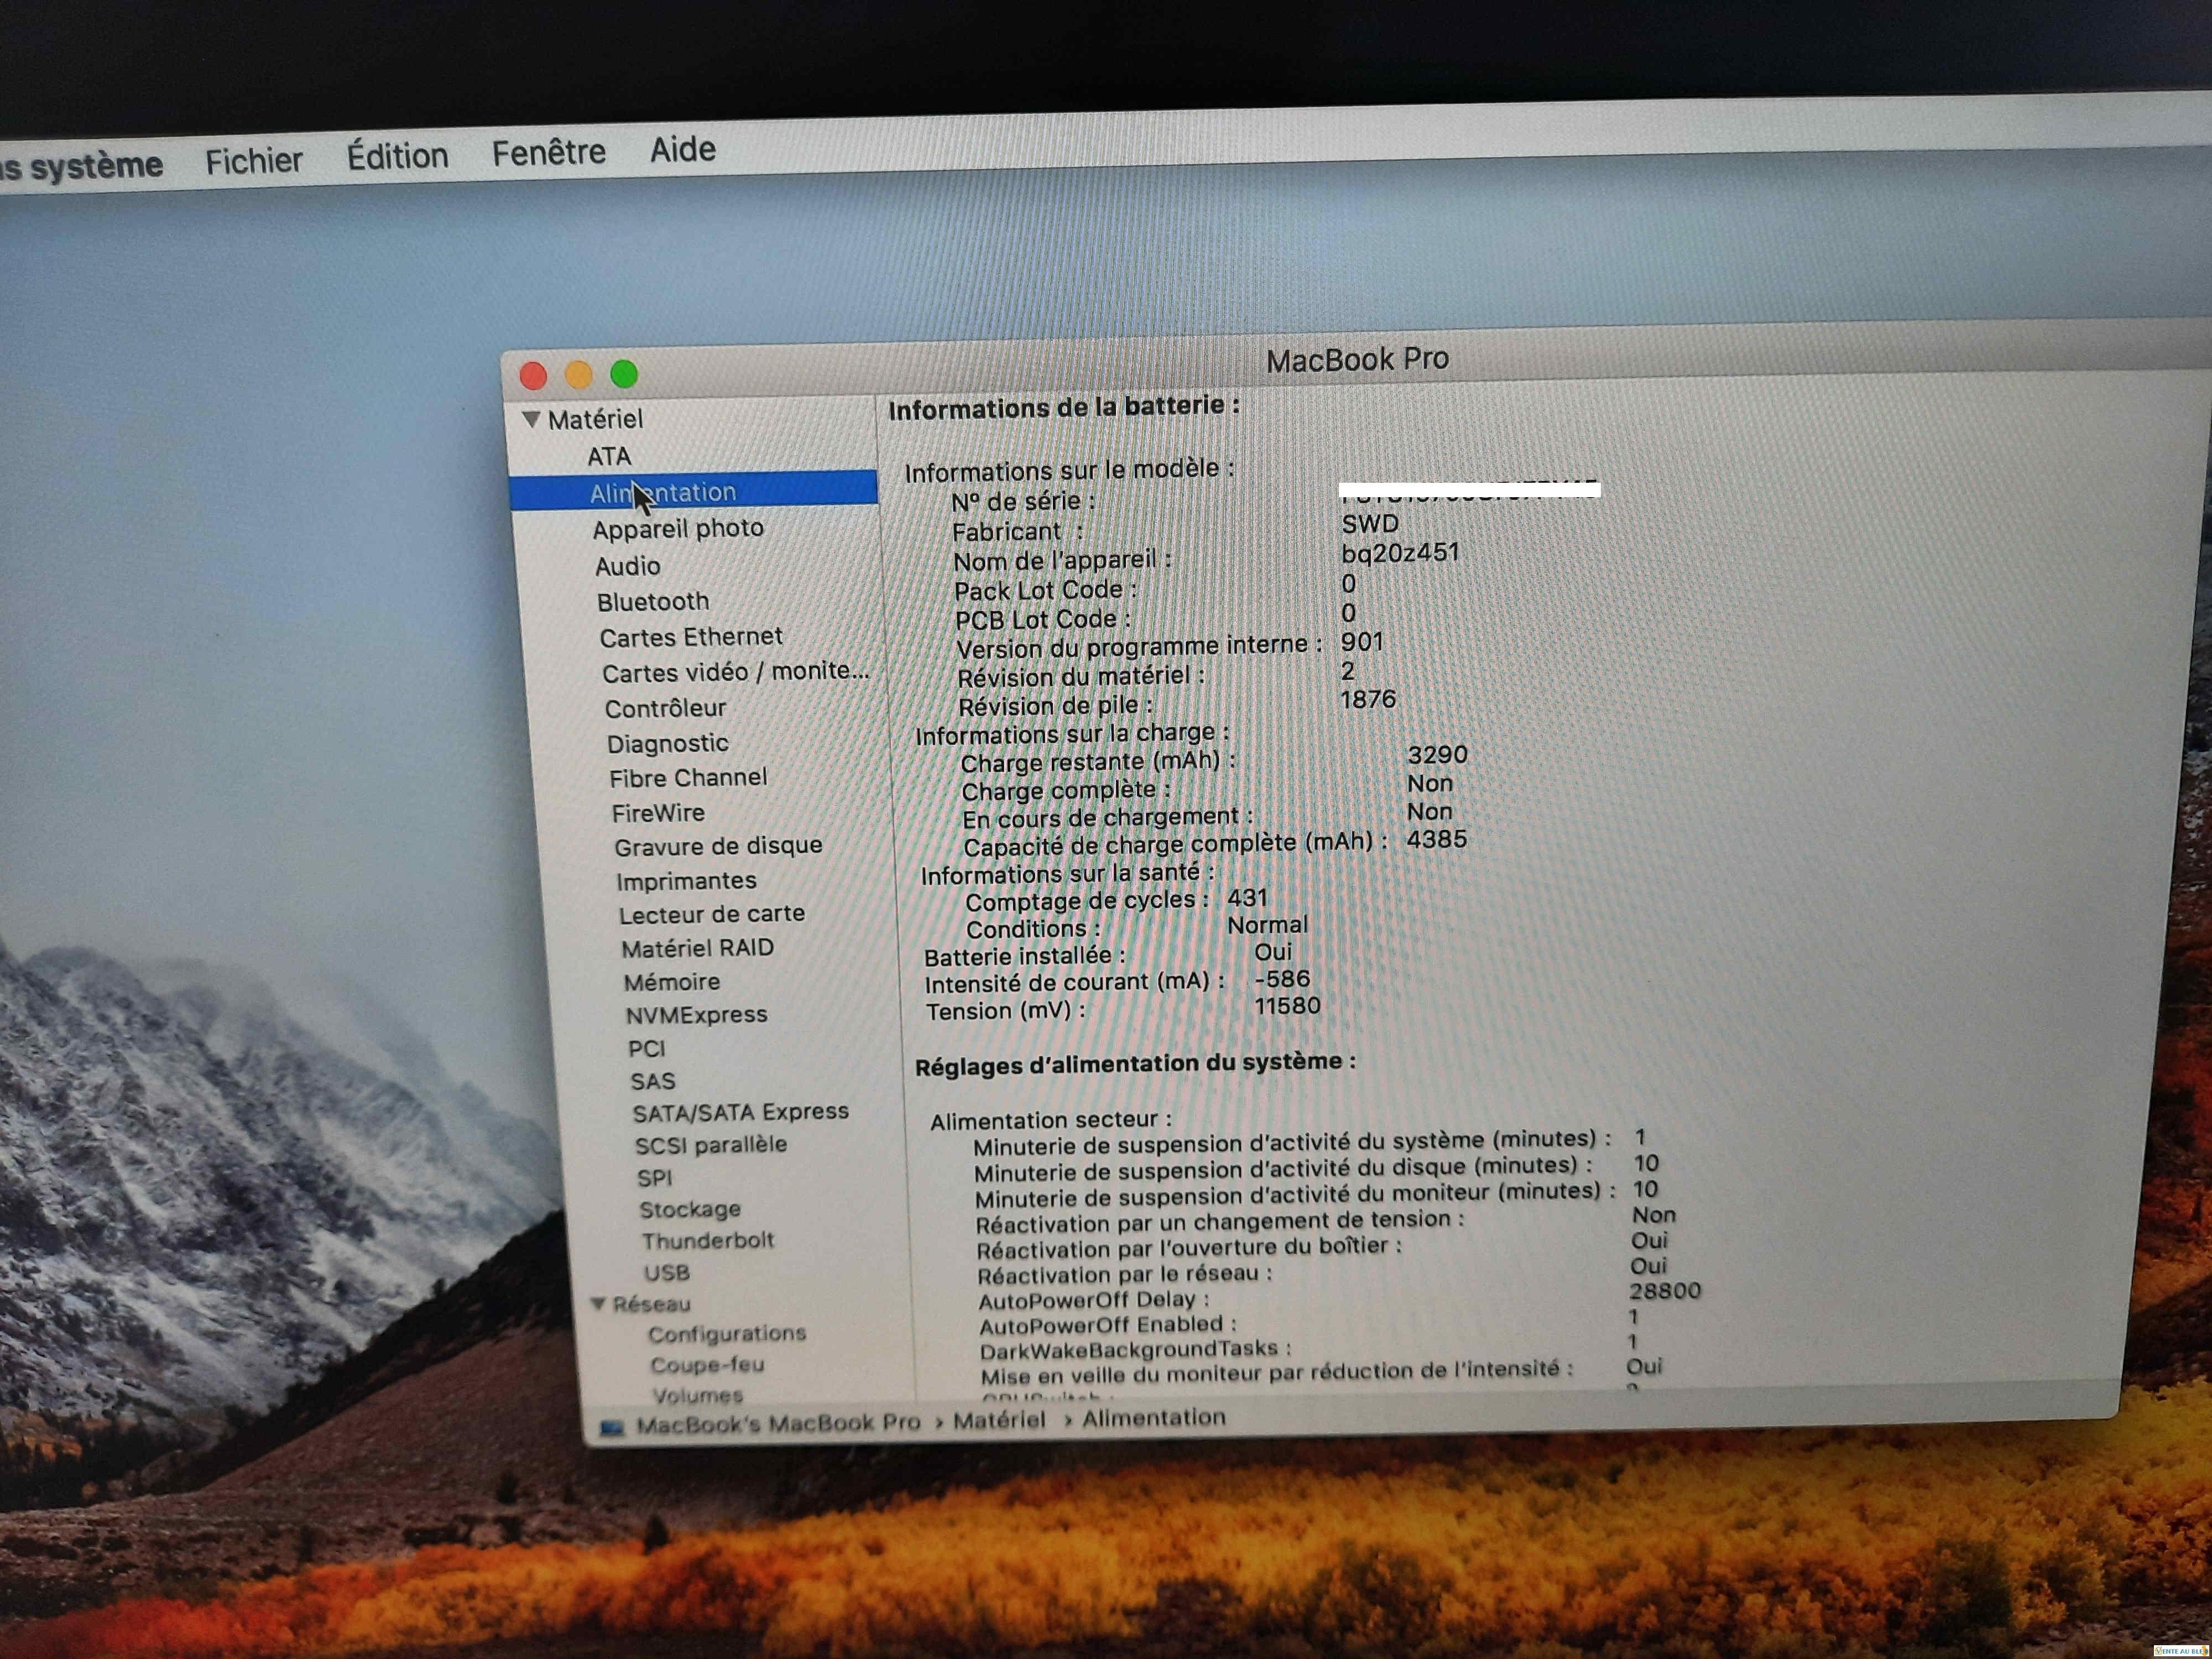Select SCSI parallèle in the sidebar

[x=710, y=1145]
